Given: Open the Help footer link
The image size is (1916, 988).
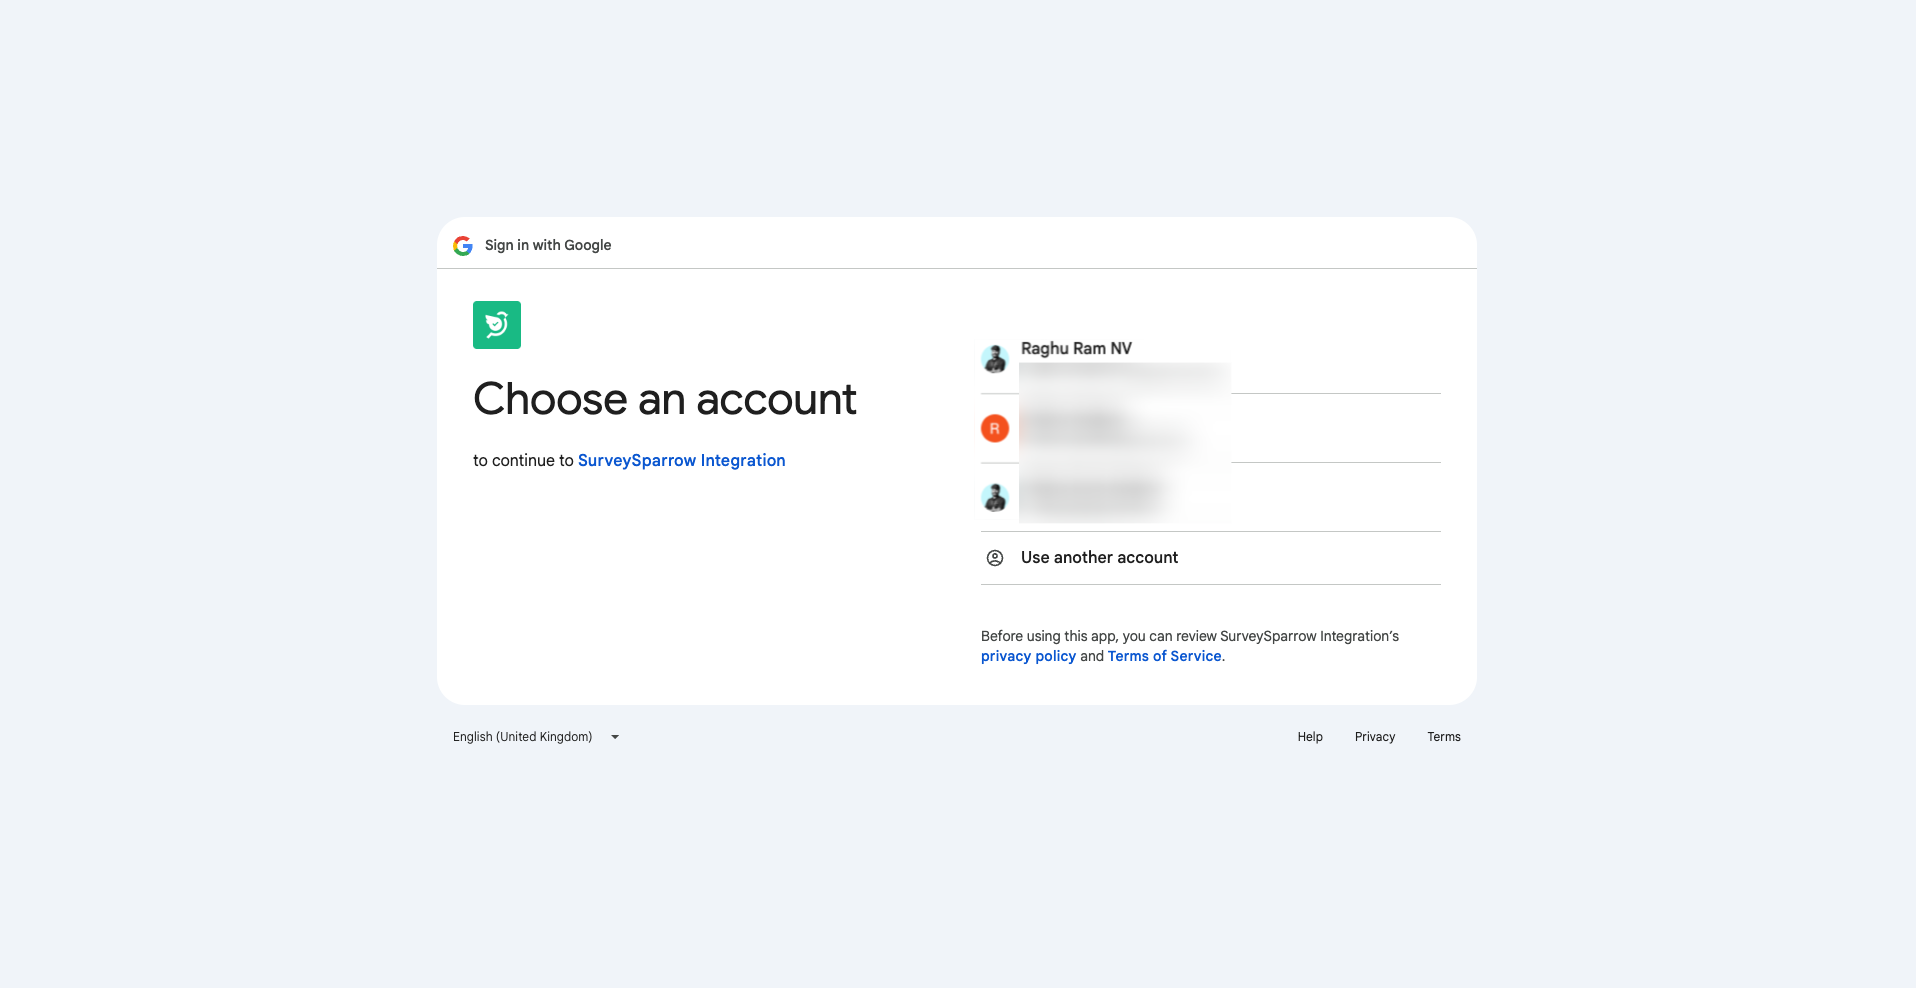Looking at the screenshot, I should tap(1310, 737).
